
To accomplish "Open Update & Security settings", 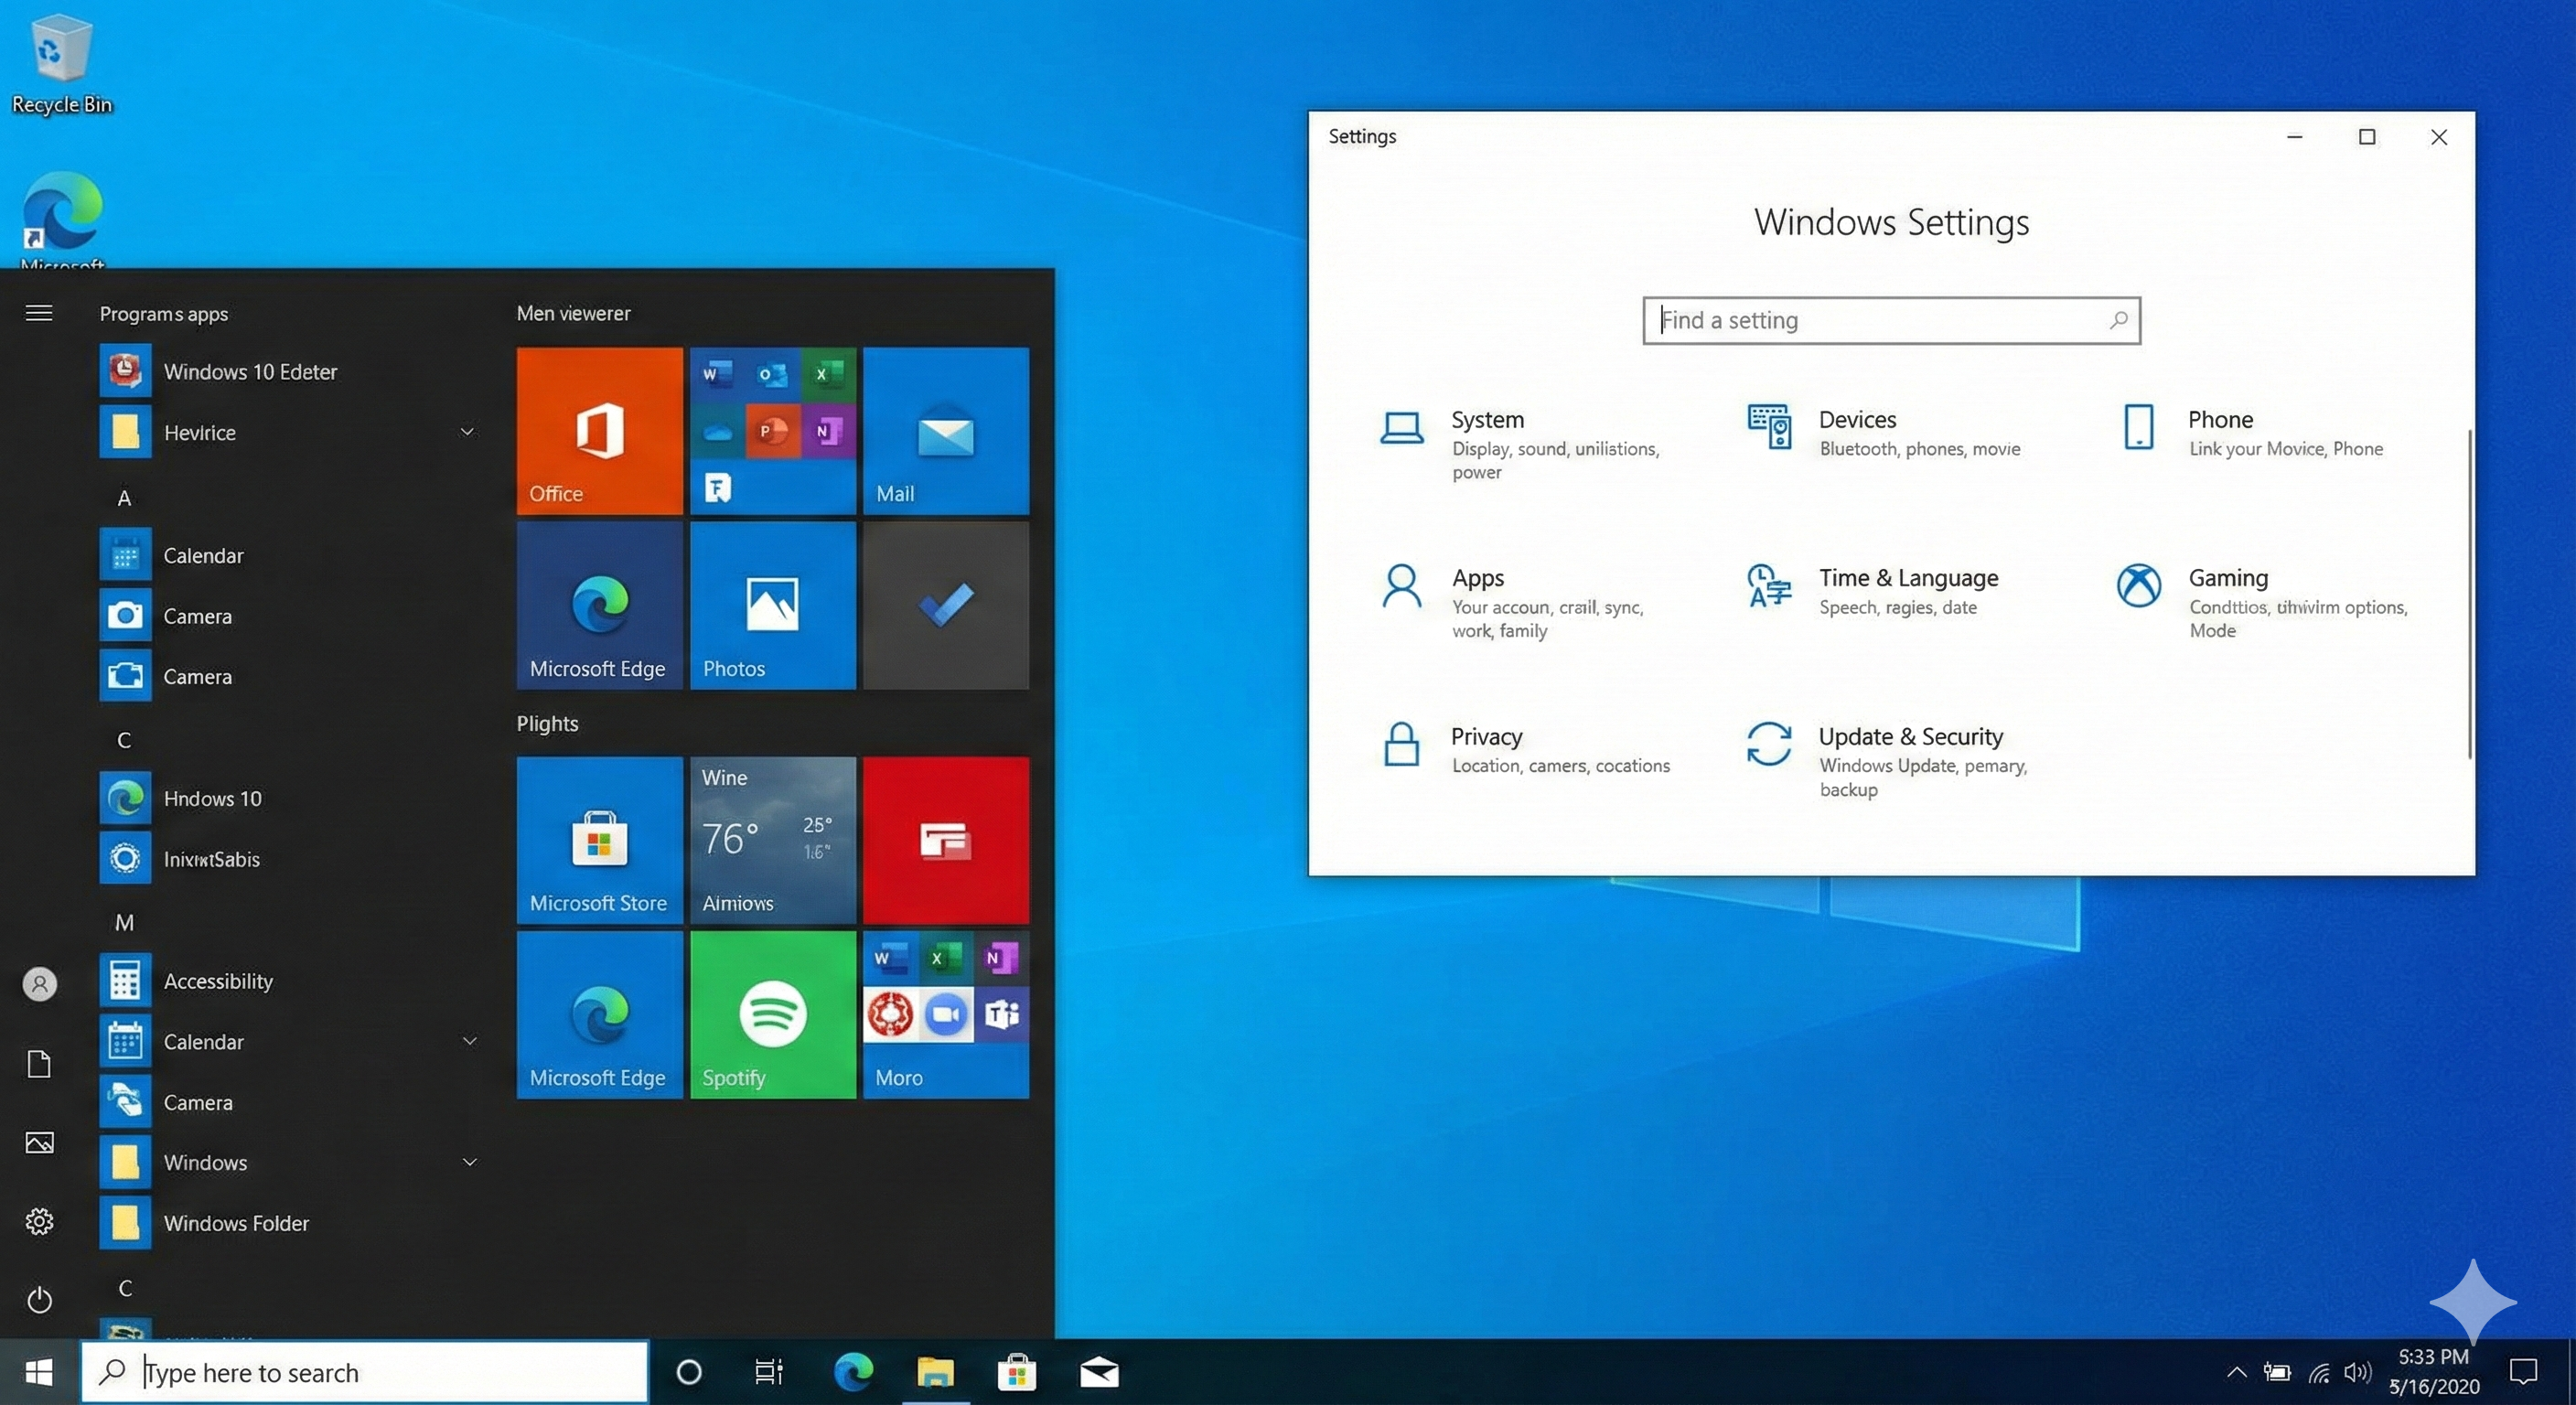I will pos(1909,737).
